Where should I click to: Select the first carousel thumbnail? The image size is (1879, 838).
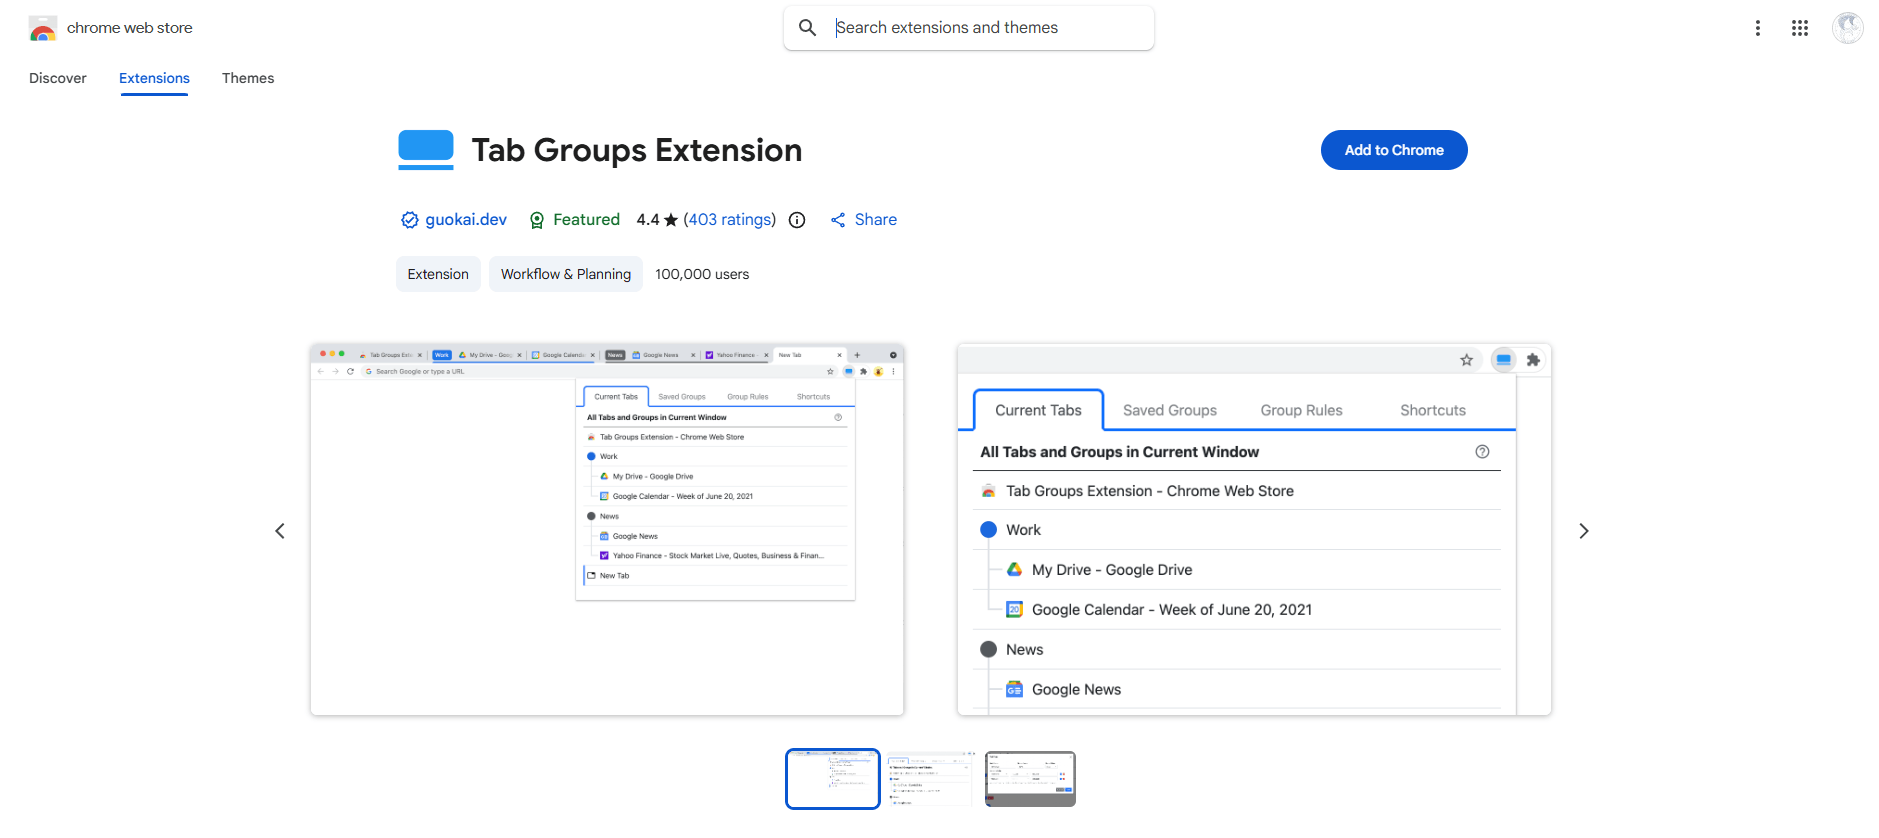pos(833,779)
